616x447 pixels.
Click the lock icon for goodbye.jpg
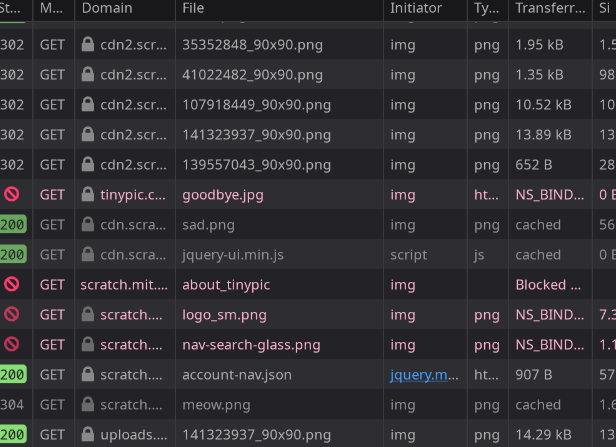[88, 194]
